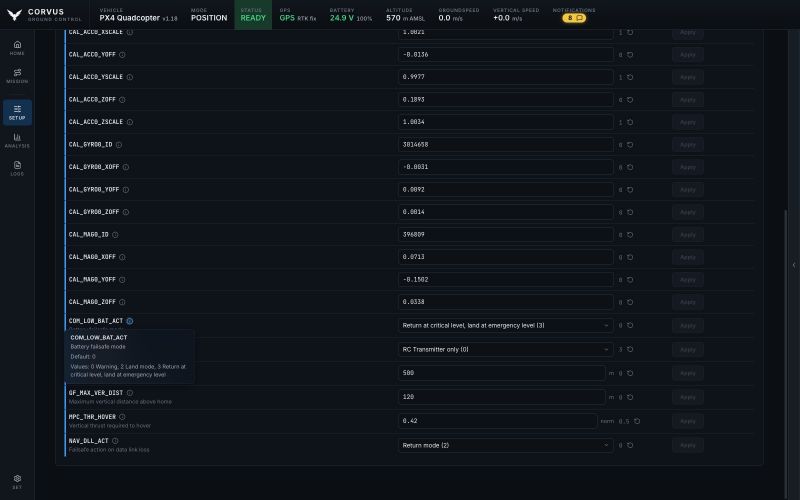Show info for GF_MAX_VER_DIST
Screen dimensions: 800x500
pos(130,393)
